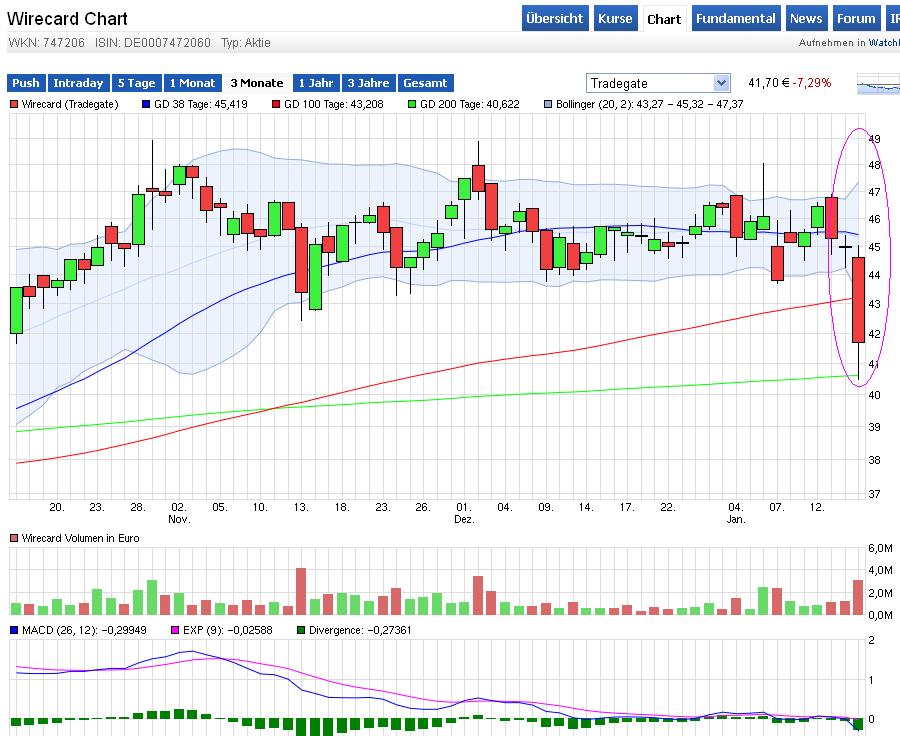
Task: Select the Chart tab
Action: tap(664, 19)
